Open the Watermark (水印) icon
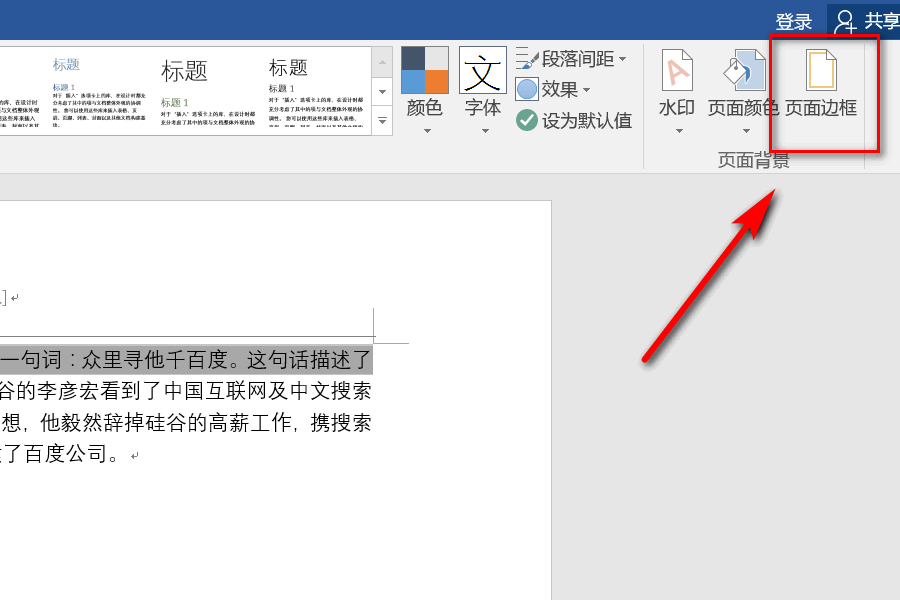This screenshot has height=600, width=900. click(x=677, y=71)
